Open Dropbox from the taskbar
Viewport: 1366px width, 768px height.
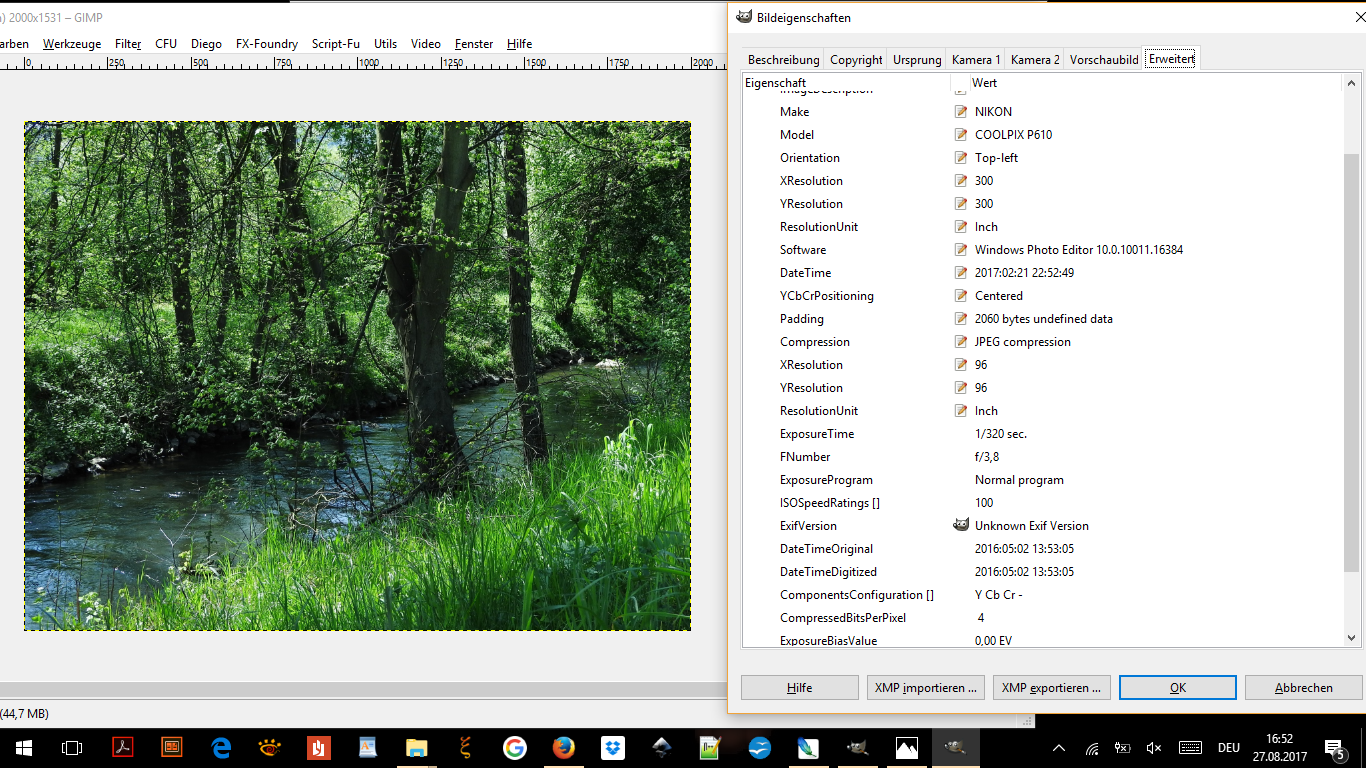(x=613, y=747)
